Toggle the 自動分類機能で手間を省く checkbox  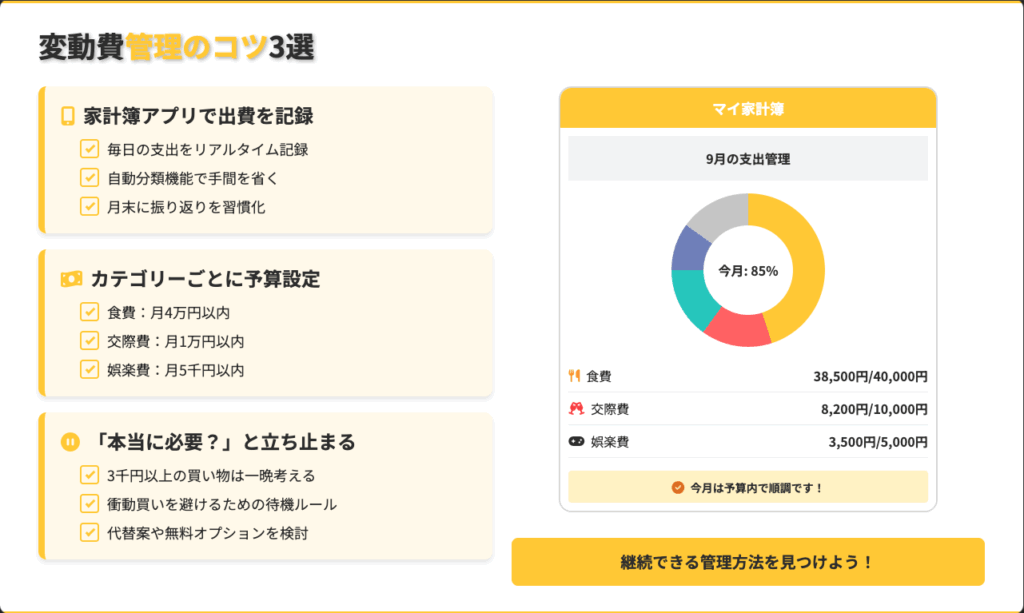coord(89,178)
